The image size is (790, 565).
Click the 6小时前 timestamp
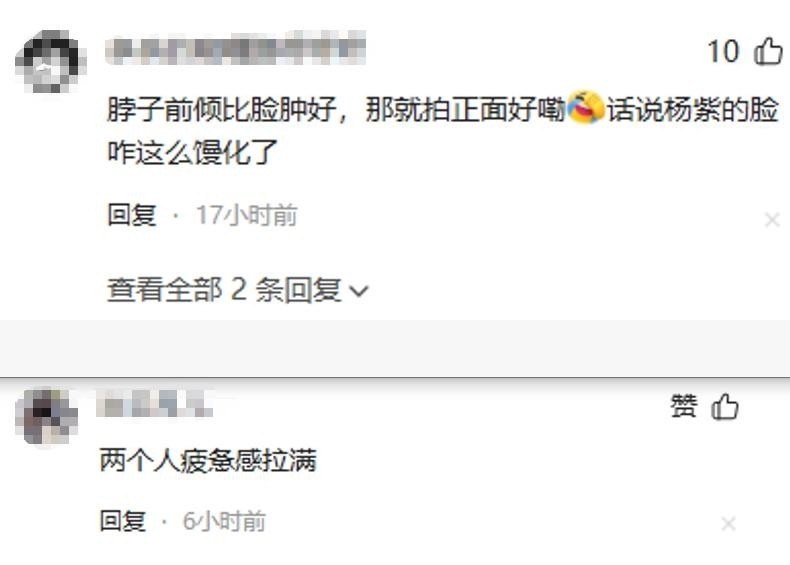[x=224, y=521]
